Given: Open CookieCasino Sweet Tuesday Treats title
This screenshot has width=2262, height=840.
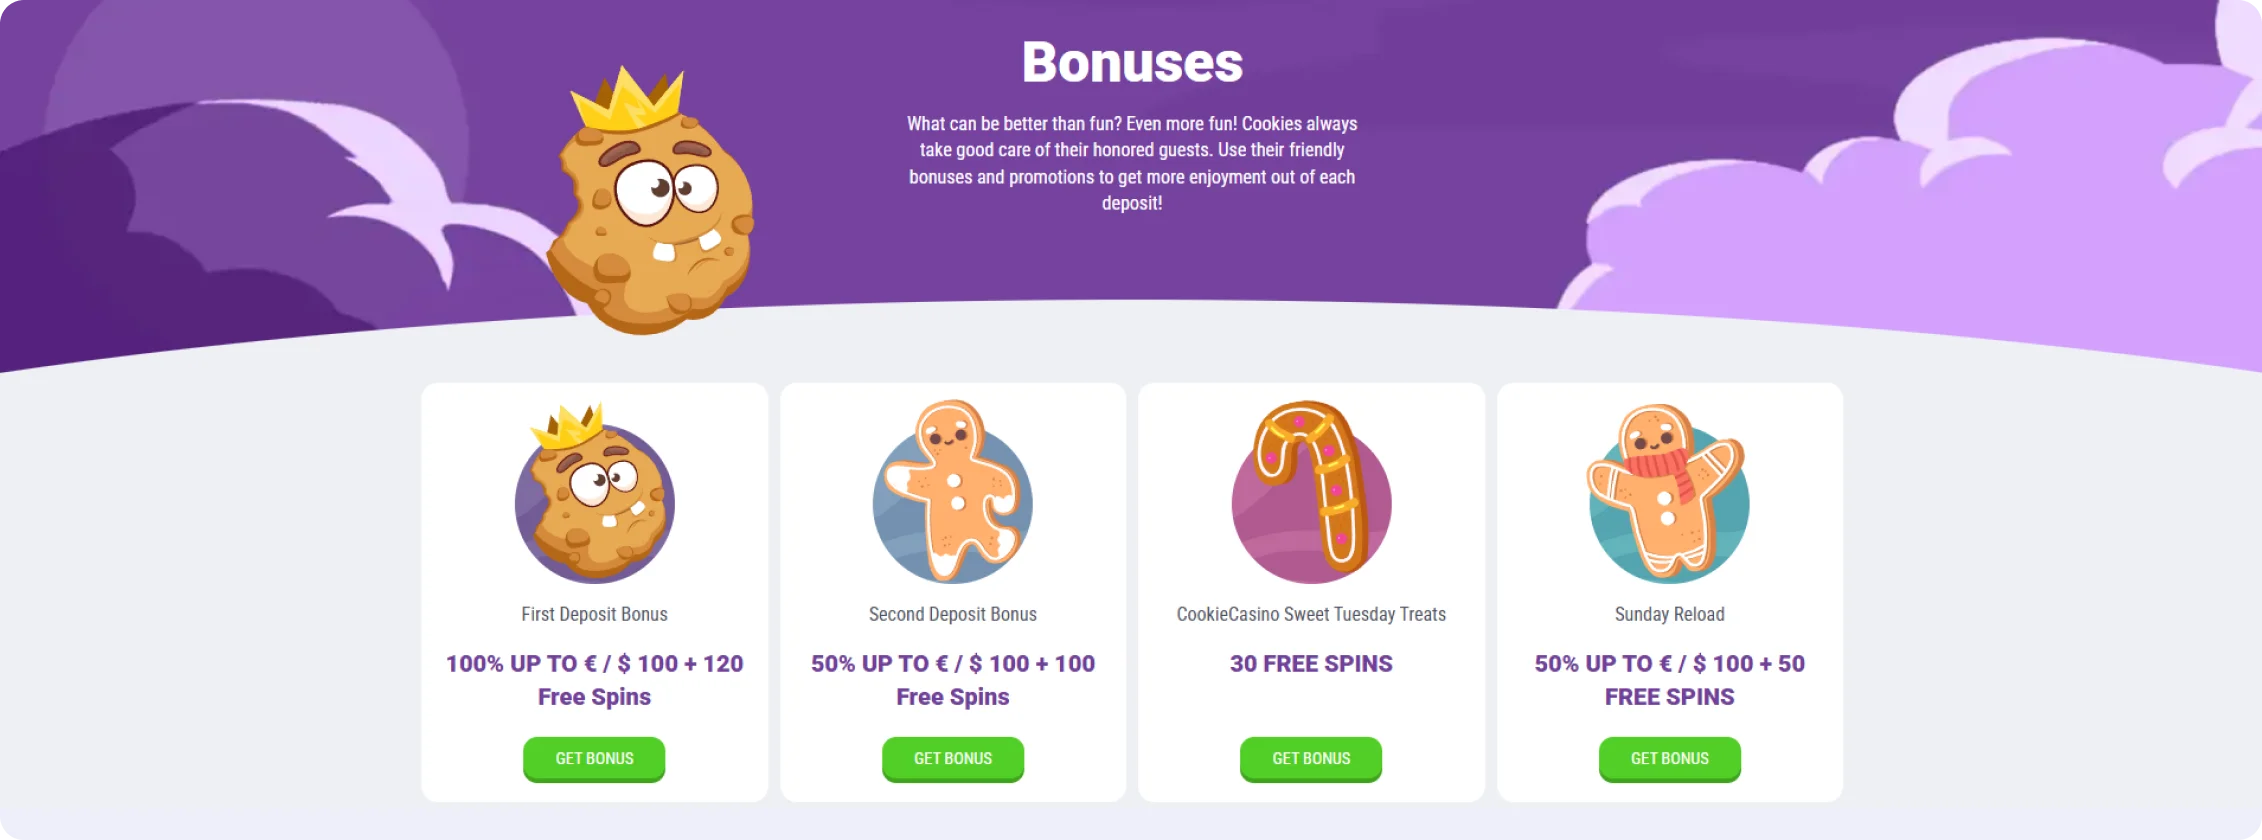Looking at the screenshot, I should coord(1311,614).
